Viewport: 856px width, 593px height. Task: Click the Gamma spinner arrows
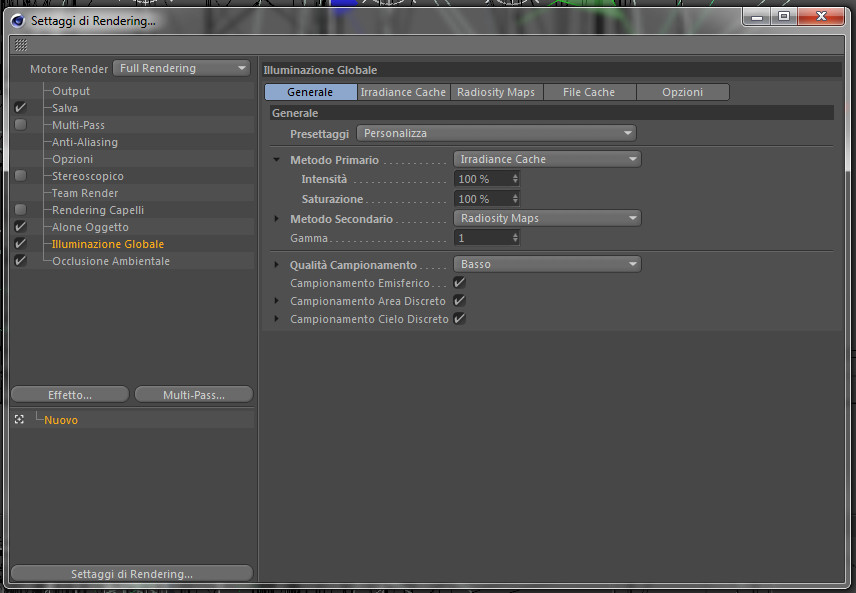point(515,238)
